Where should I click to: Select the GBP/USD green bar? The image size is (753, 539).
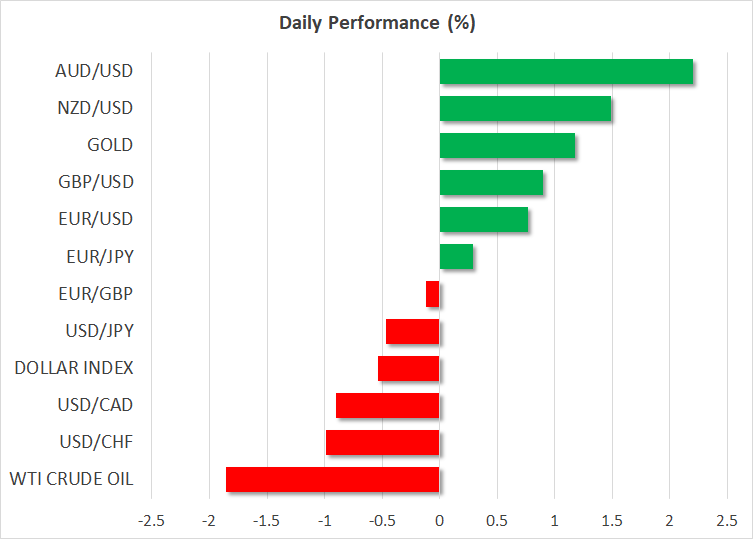point(491,183)
